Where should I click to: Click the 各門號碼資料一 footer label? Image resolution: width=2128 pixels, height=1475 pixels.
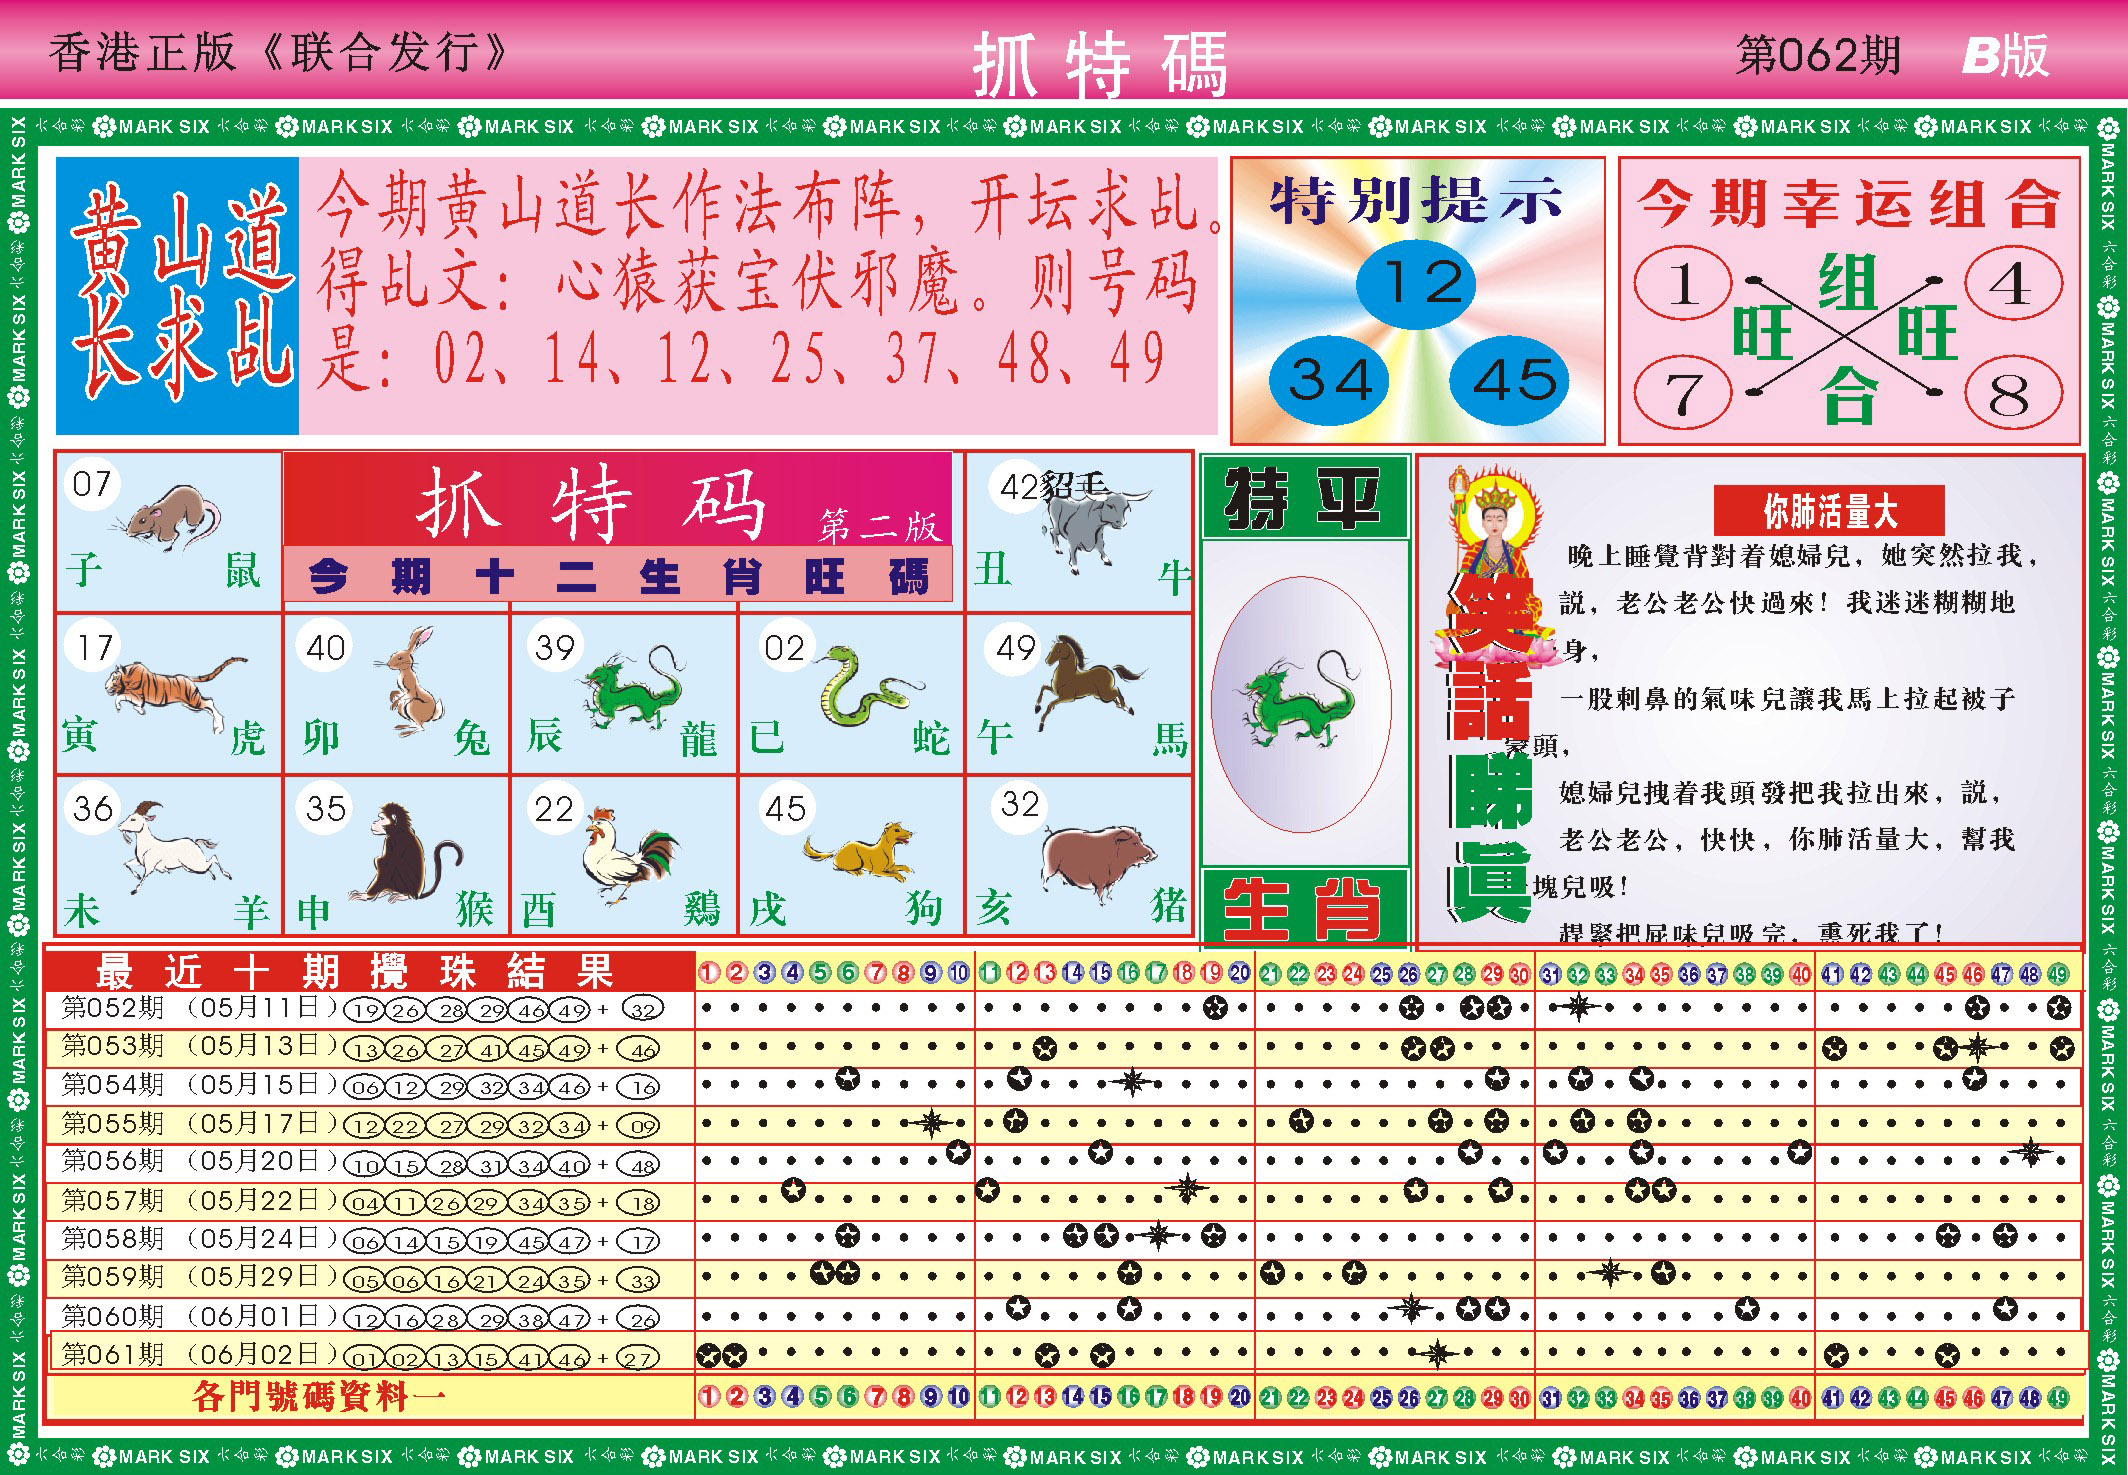tap(320, 1396)
